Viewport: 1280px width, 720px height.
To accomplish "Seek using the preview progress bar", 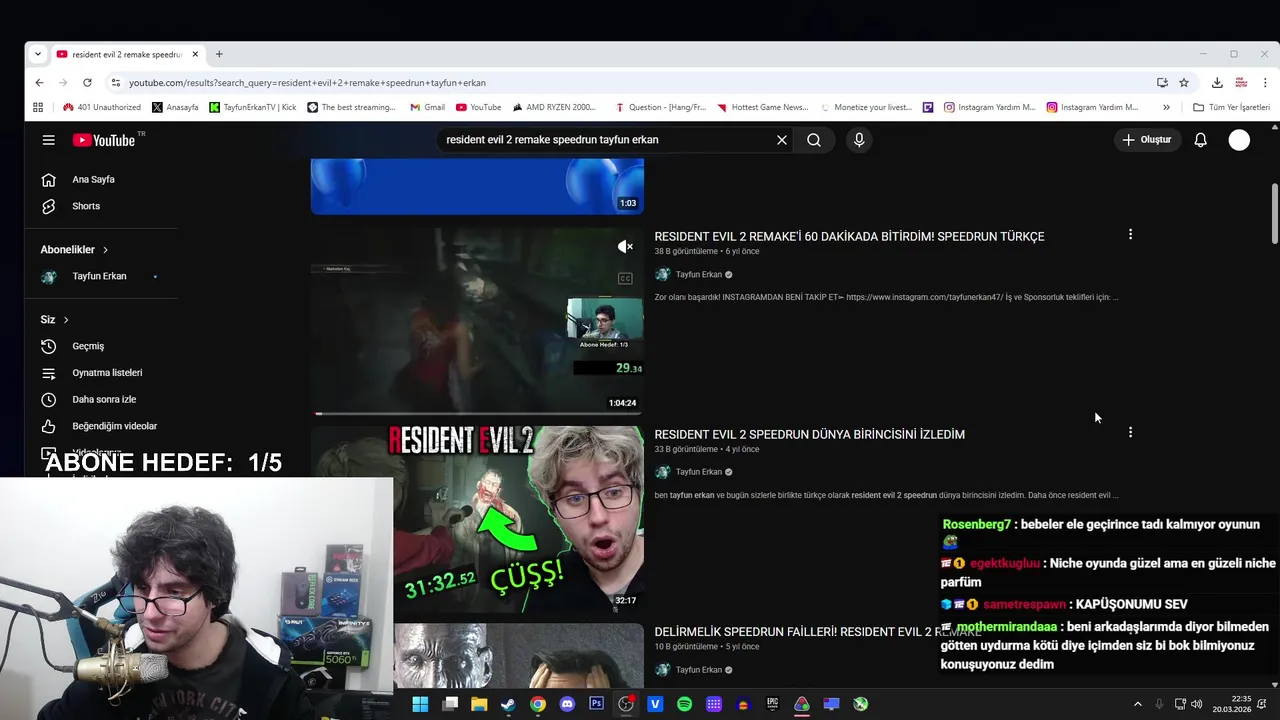I will [477, 413].
